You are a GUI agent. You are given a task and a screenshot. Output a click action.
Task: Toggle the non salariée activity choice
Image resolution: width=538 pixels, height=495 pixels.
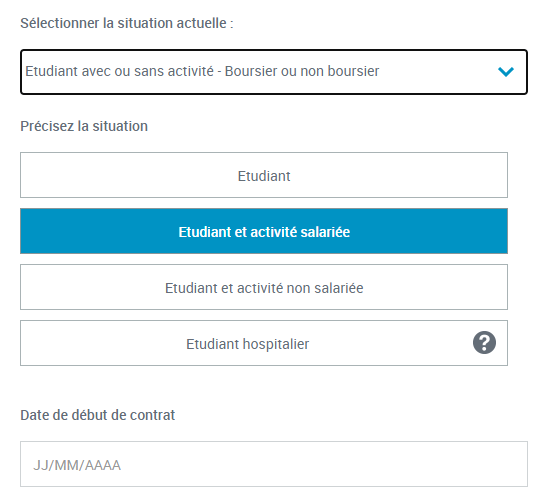pyautogui.click(x=264, y=287)
